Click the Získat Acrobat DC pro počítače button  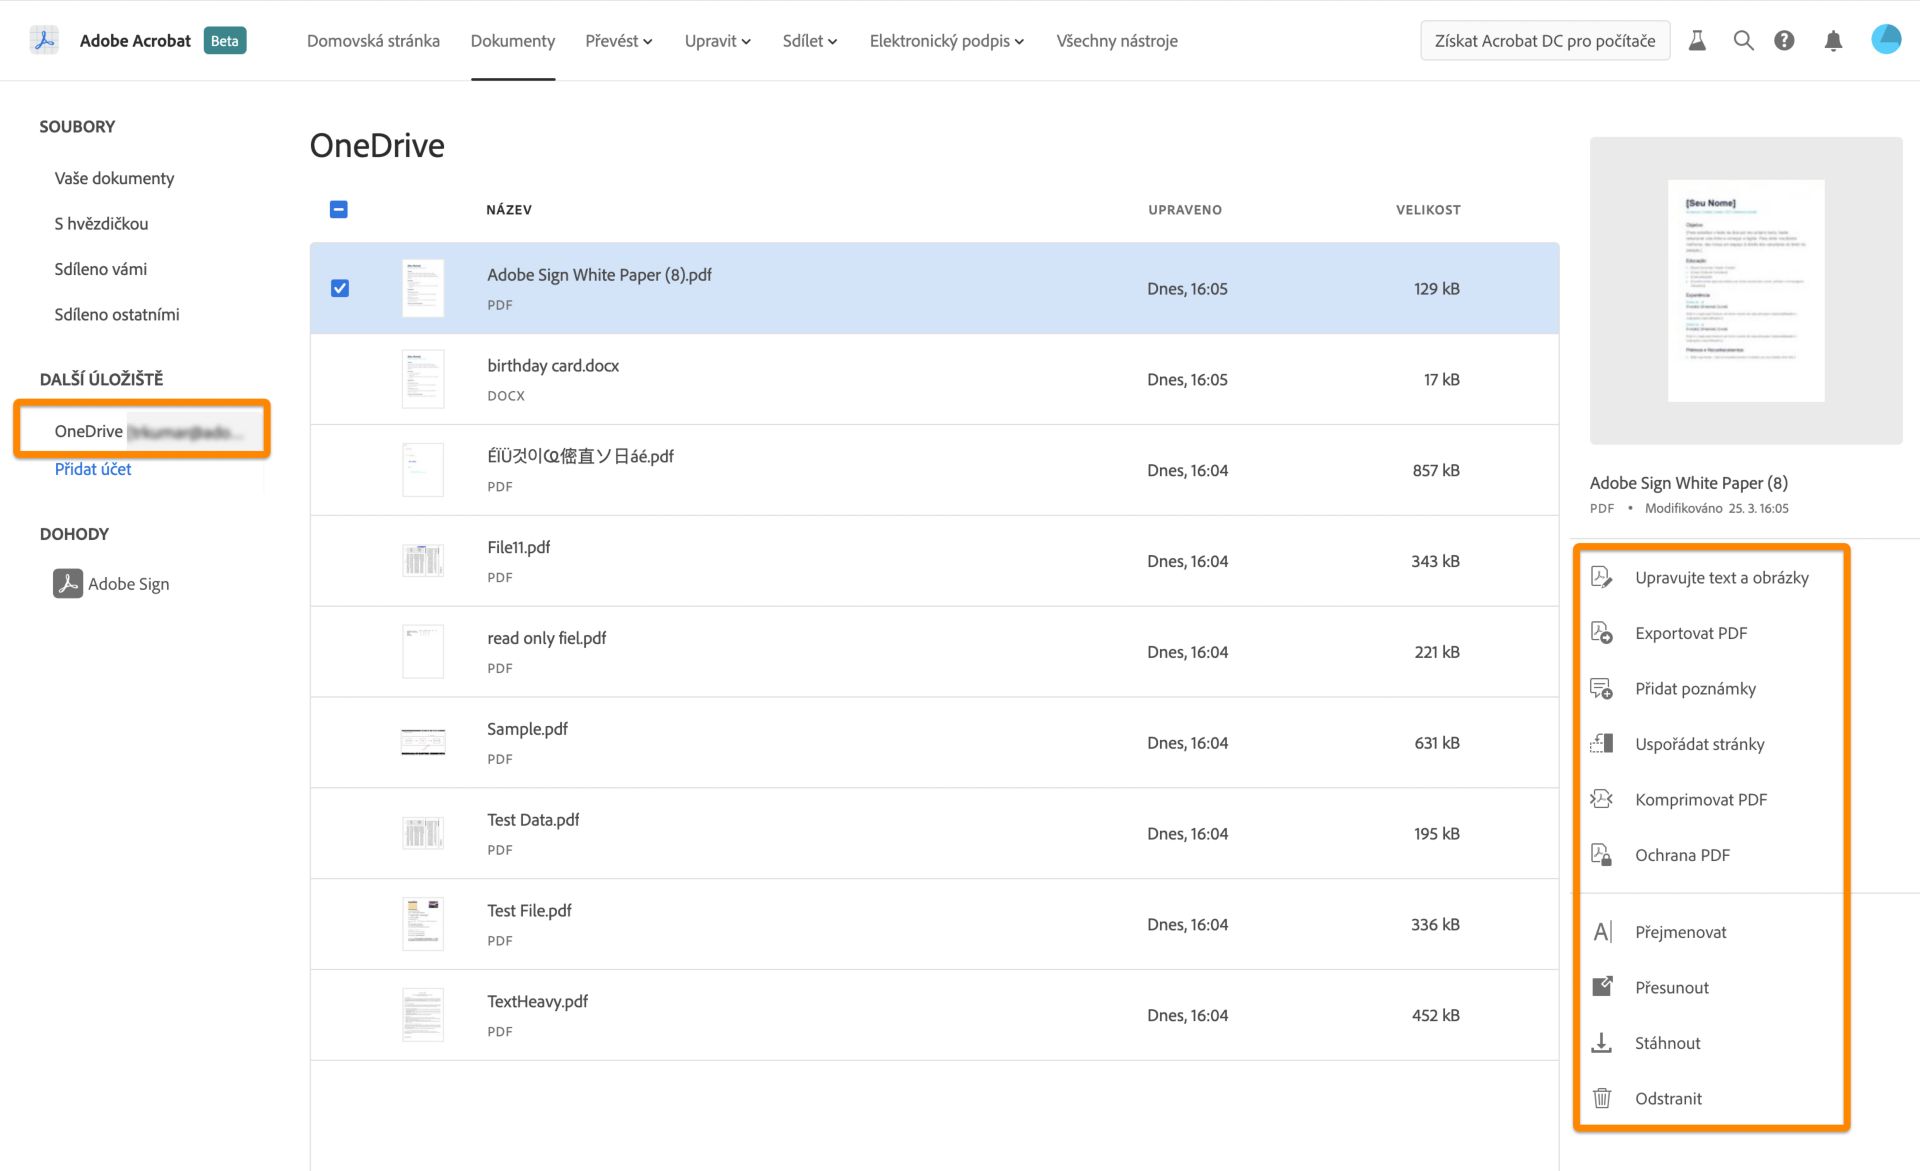pos(1545,41)
